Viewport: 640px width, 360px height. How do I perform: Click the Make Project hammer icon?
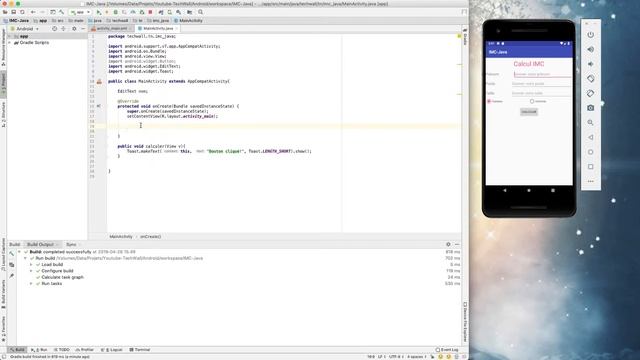click(x=62, y=12)
